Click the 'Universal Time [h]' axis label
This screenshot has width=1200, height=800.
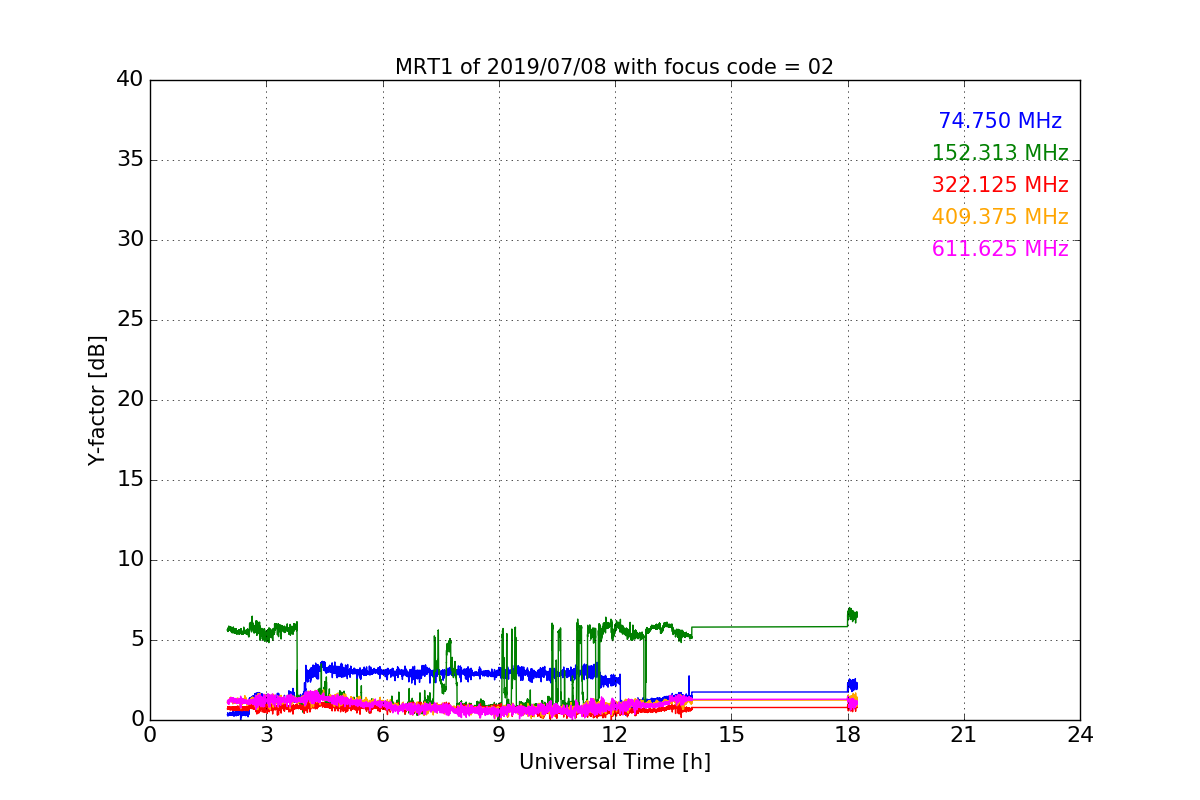coord(614,762)
